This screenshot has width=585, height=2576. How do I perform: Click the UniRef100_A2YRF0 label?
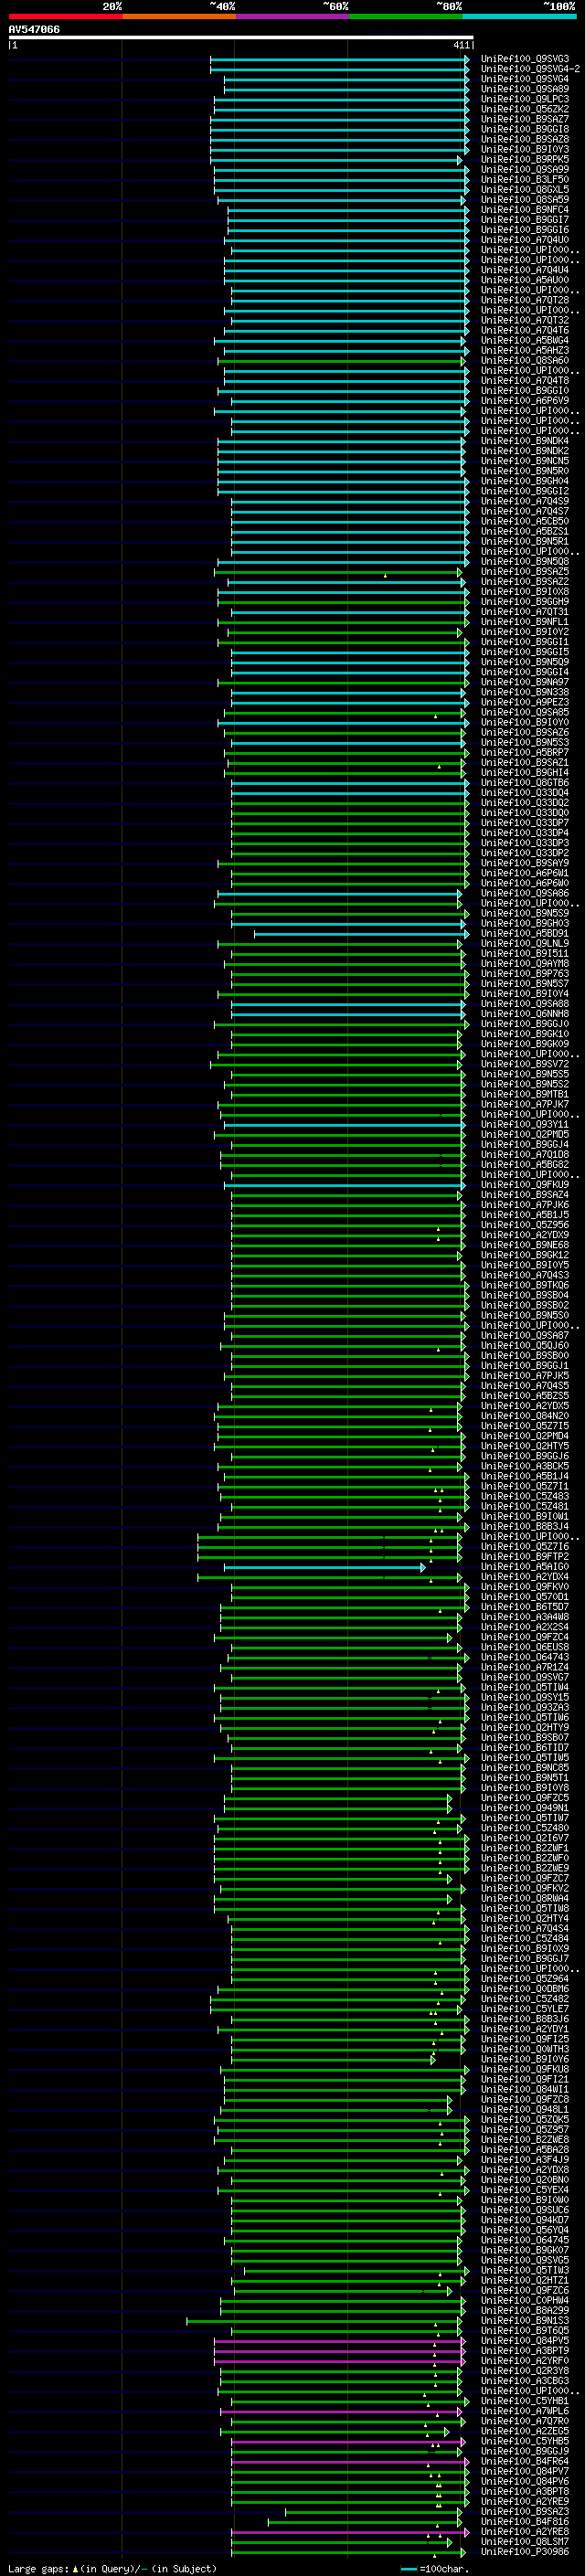coord(525,2360)
